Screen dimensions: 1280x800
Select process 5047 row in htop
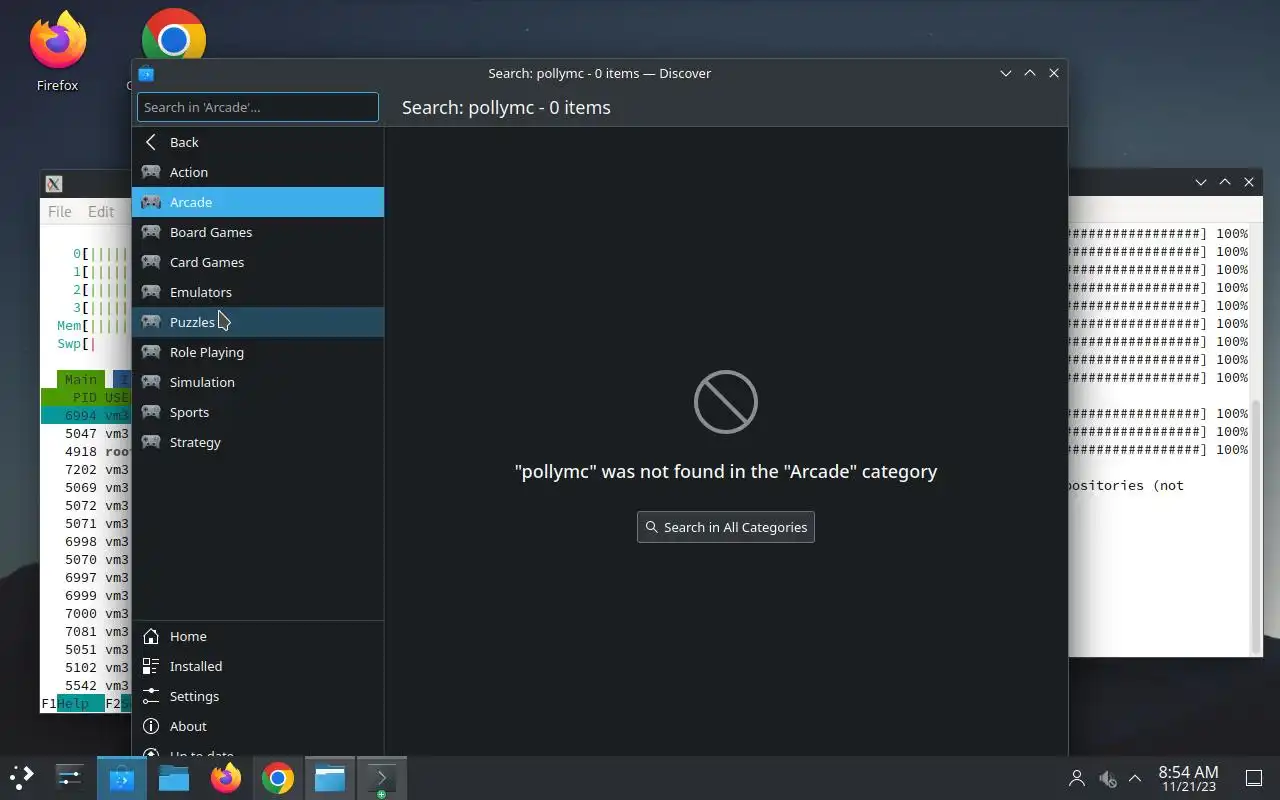86,433
